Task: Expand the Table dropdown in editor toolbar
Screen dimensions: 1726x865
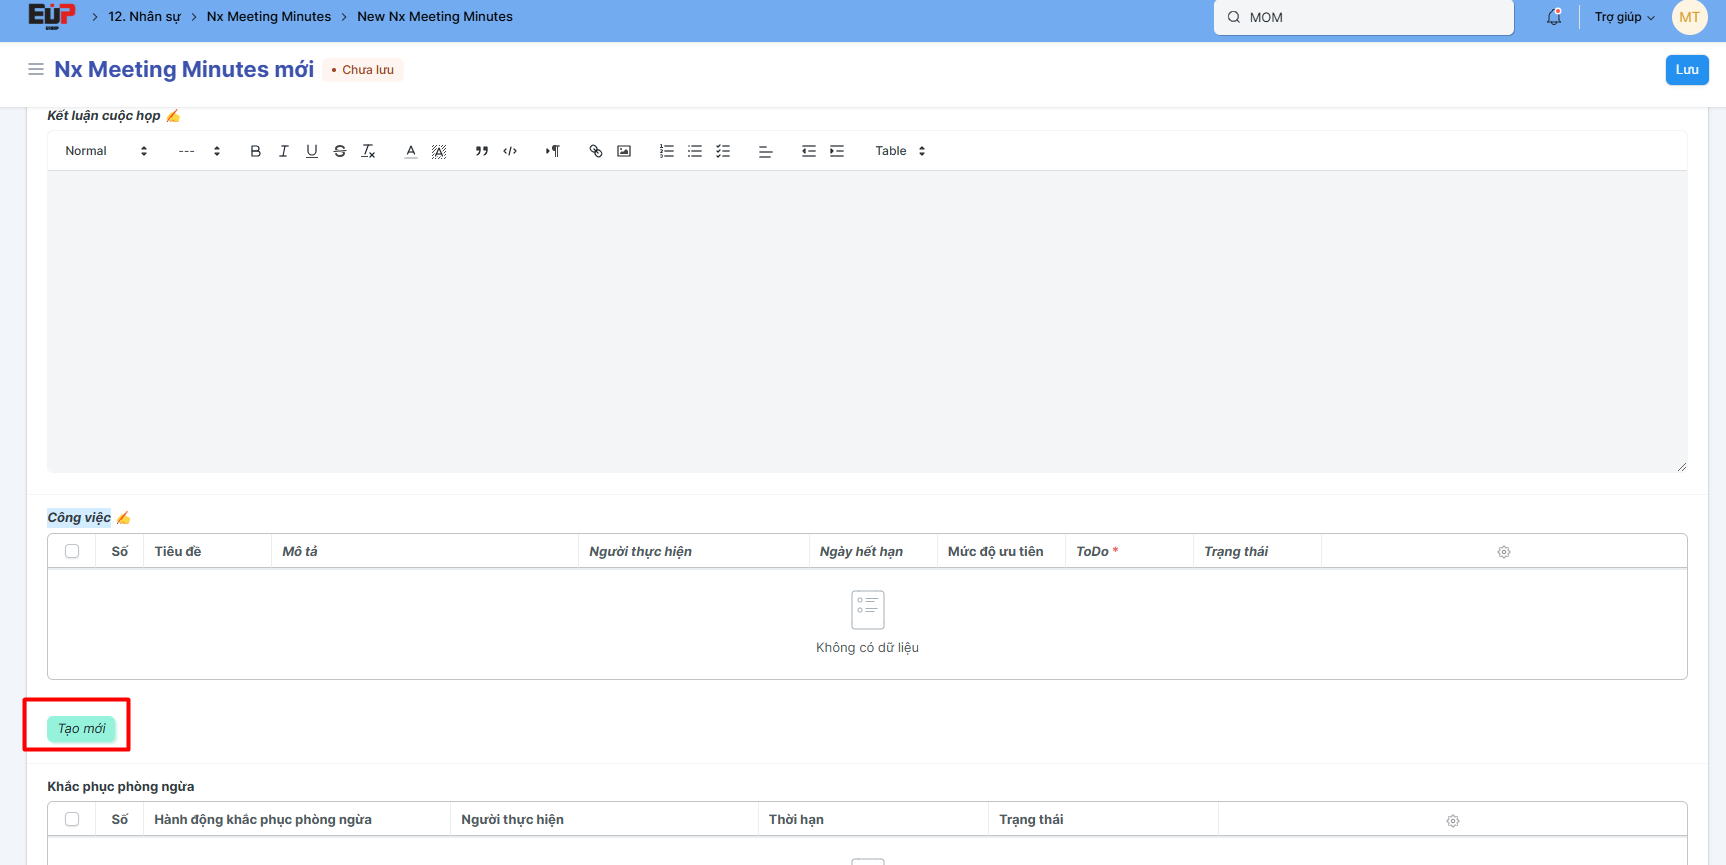Action: coord(900,151)
